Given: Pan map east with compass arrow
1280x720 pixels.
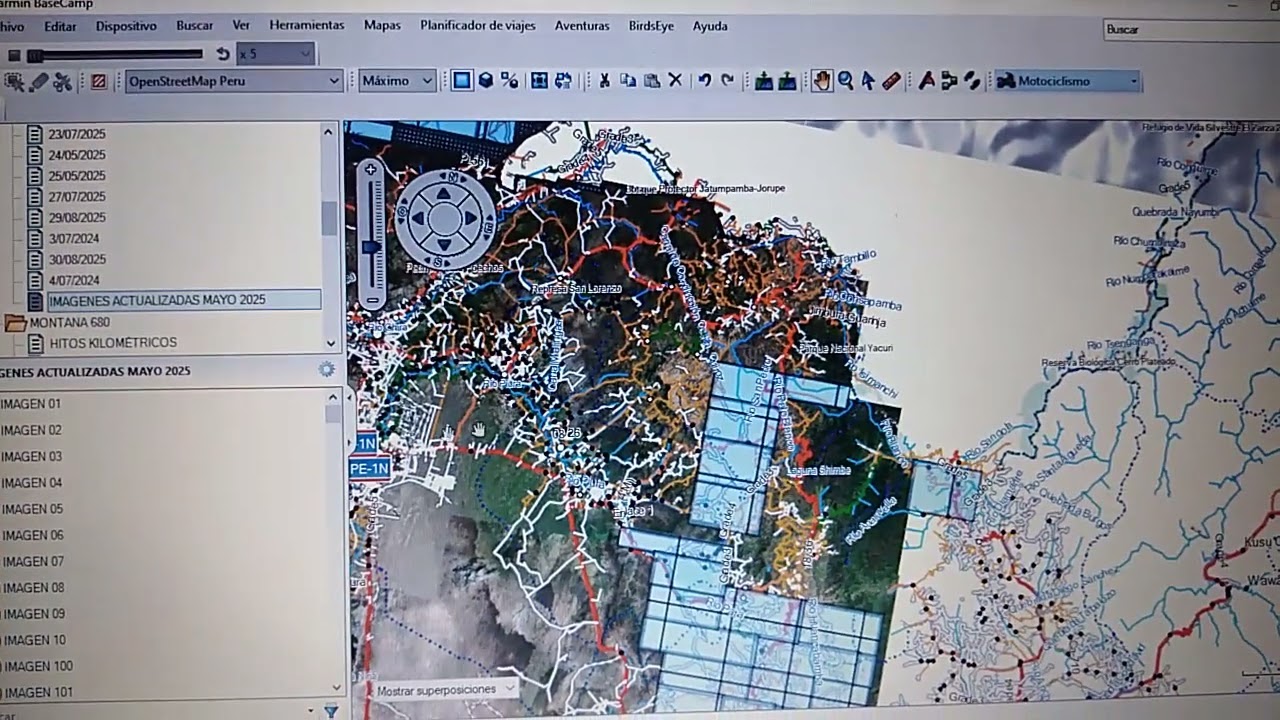Looking at the screenshot, I should coord(472,218).
